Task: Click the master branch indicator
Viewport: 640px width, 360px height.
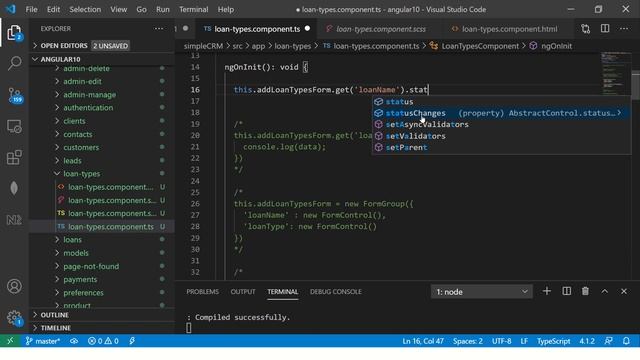Action: 42,341
